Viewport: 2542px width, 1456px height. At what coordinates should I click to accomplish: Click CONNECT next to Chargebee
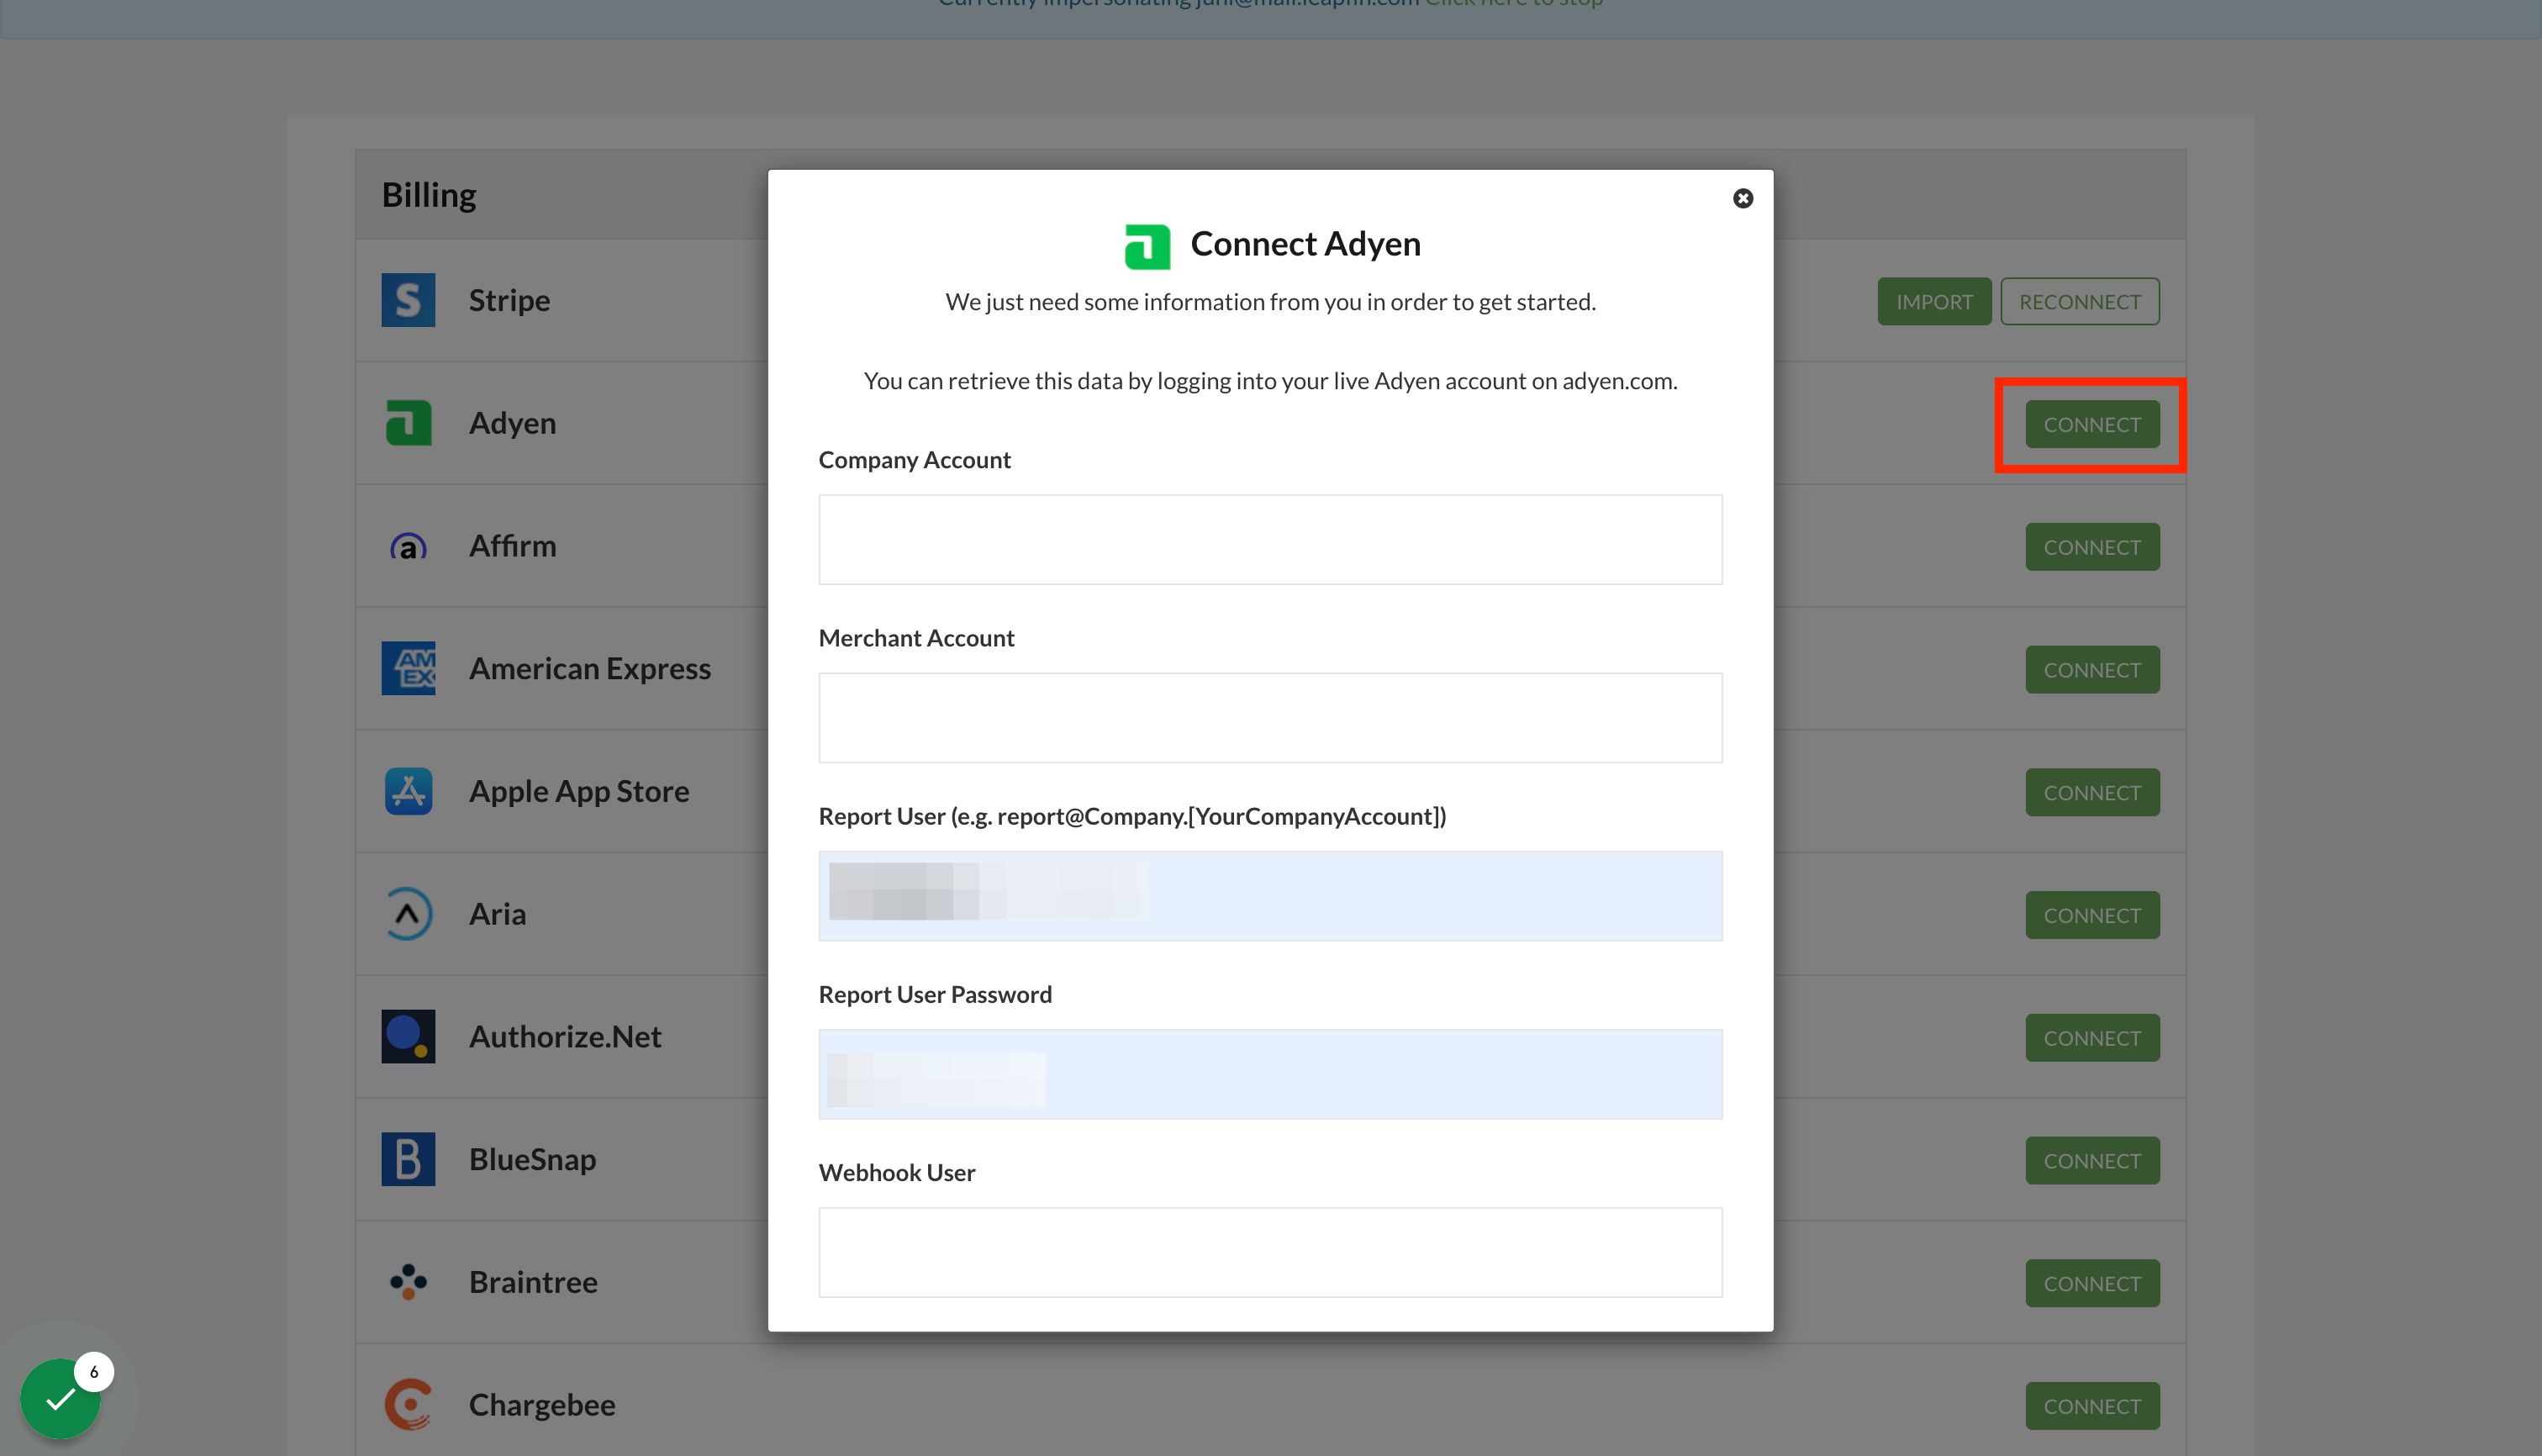click(2091, 1406)
